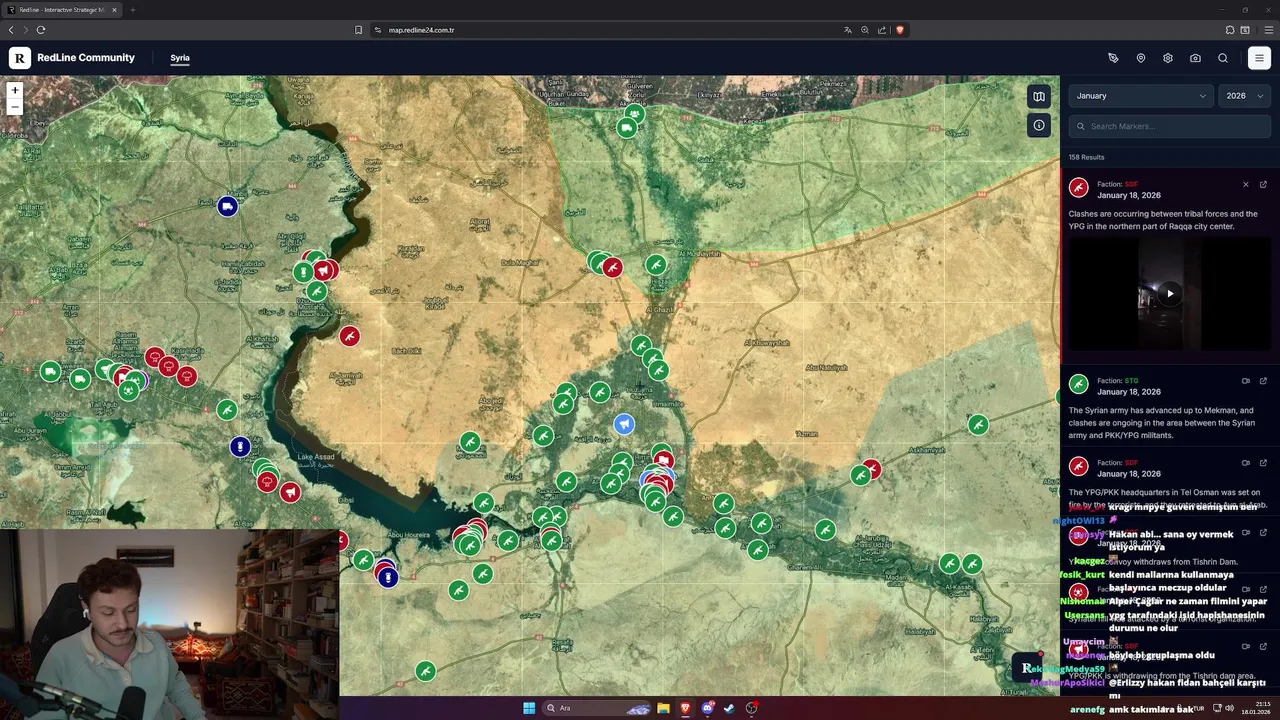The width and height of the screenshot is (1280, 720).
Task: Zoom out the map with minus button
Action: [x=15, y=106]
